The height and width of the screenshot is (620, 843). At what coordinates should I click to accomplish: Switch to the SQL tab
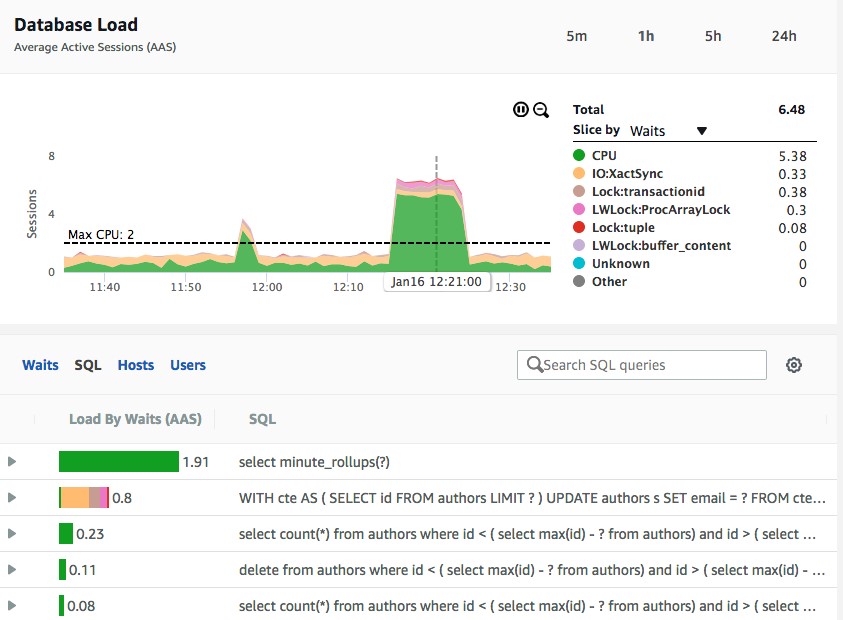(x=88, y=365)
